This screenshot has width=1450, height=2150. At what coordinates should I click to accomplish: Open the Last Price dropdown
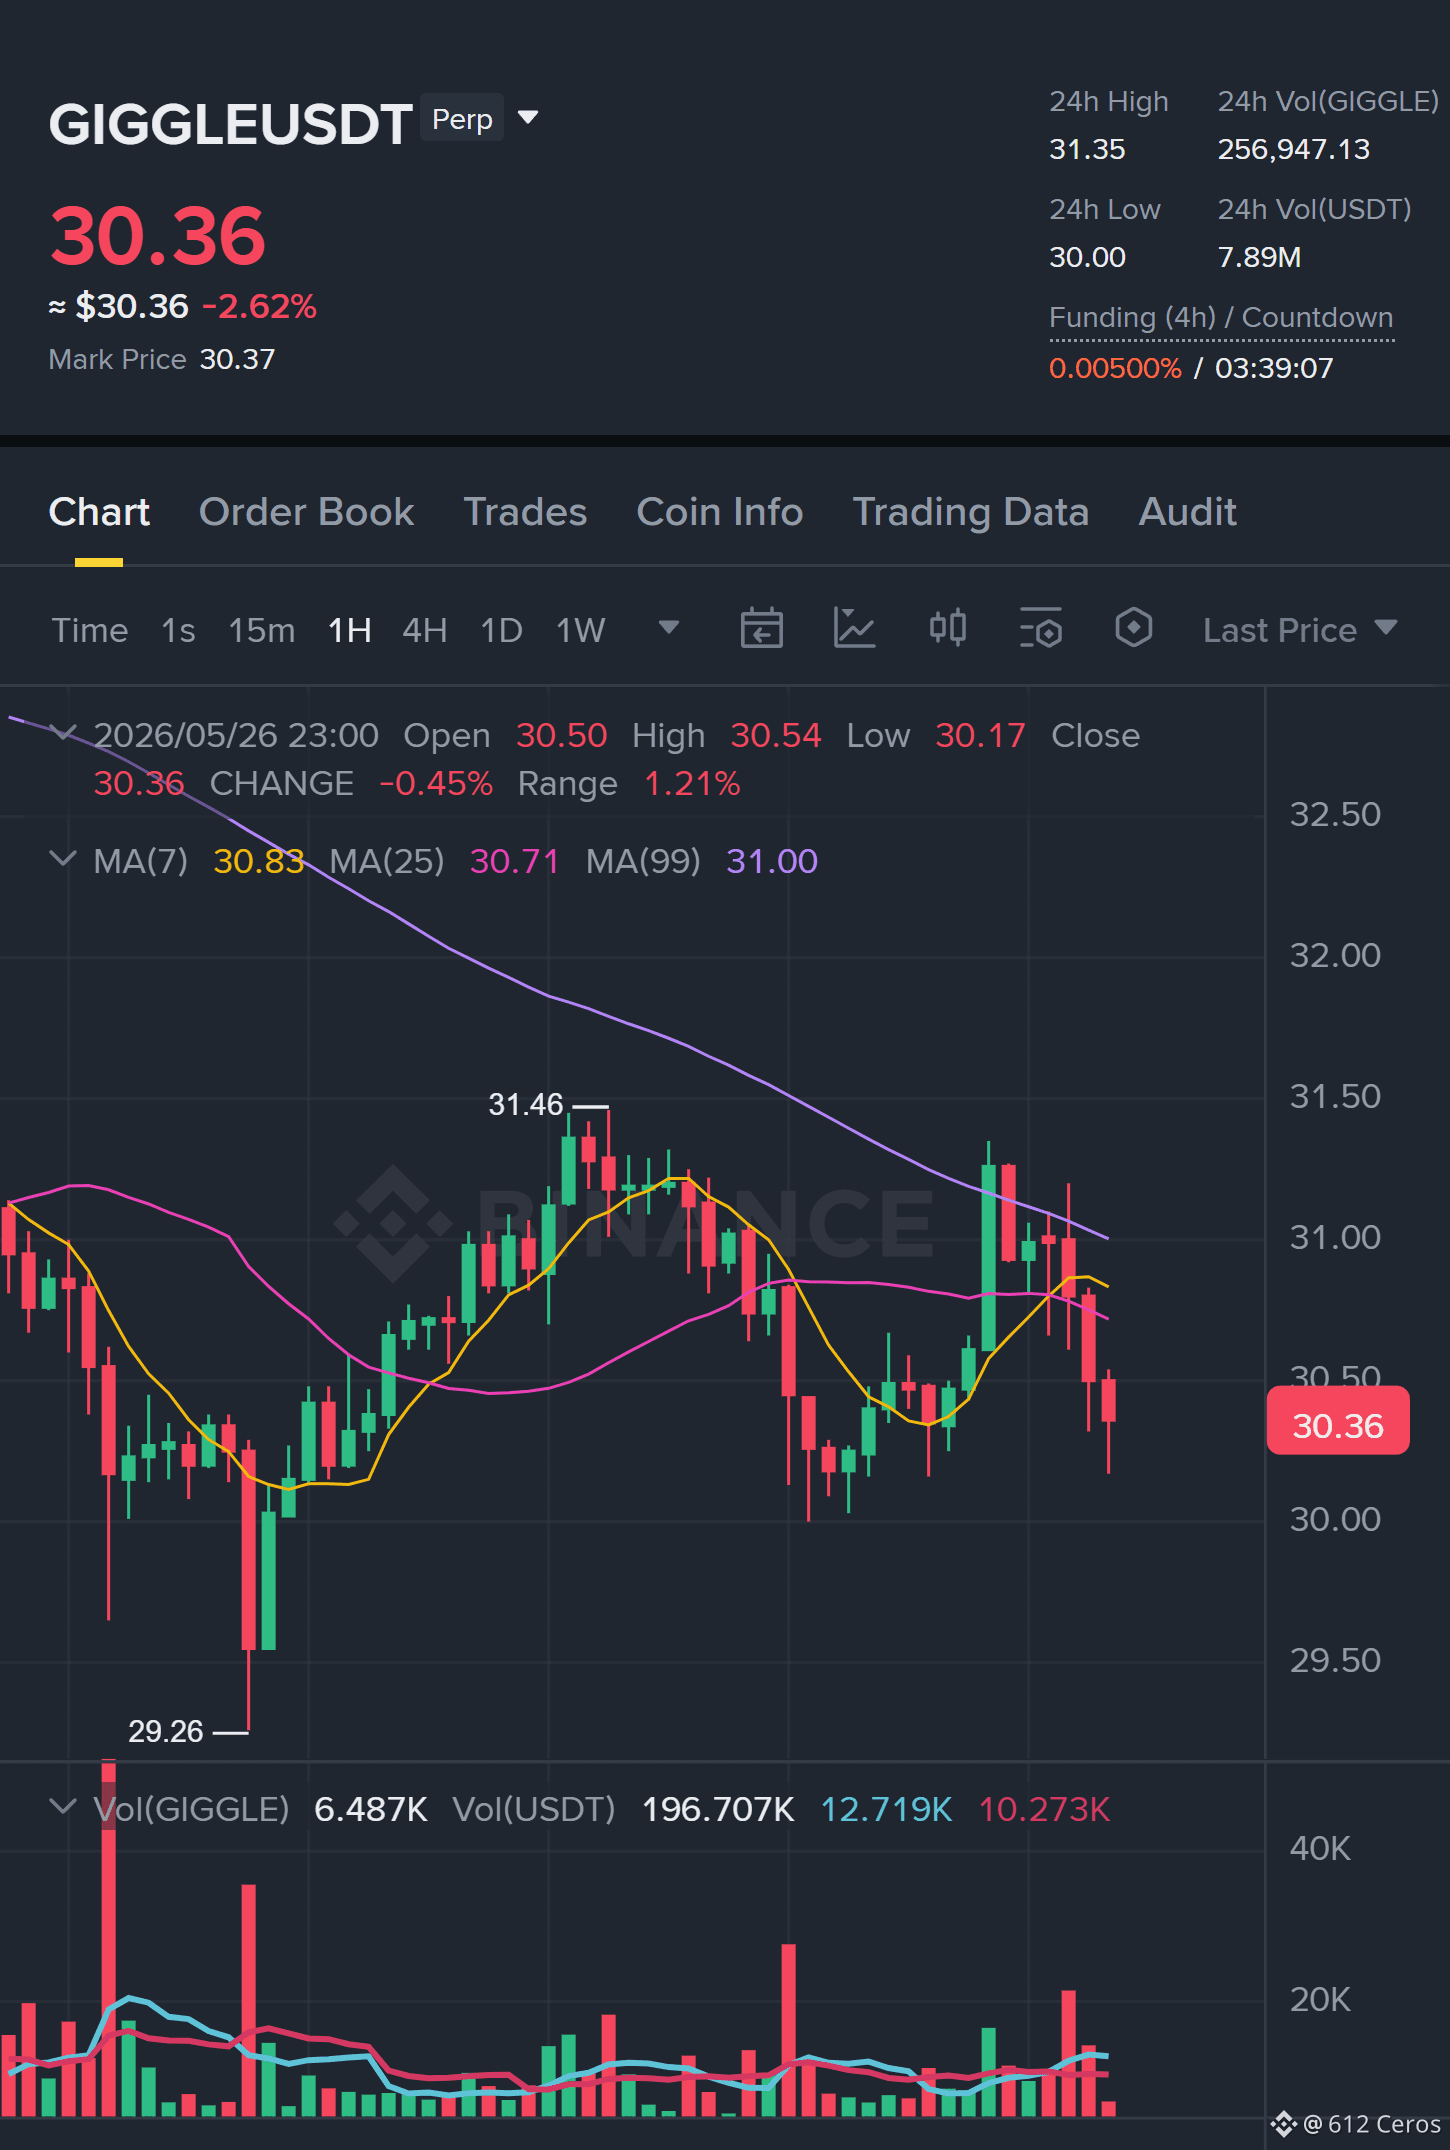click(x=1299, y=630)
